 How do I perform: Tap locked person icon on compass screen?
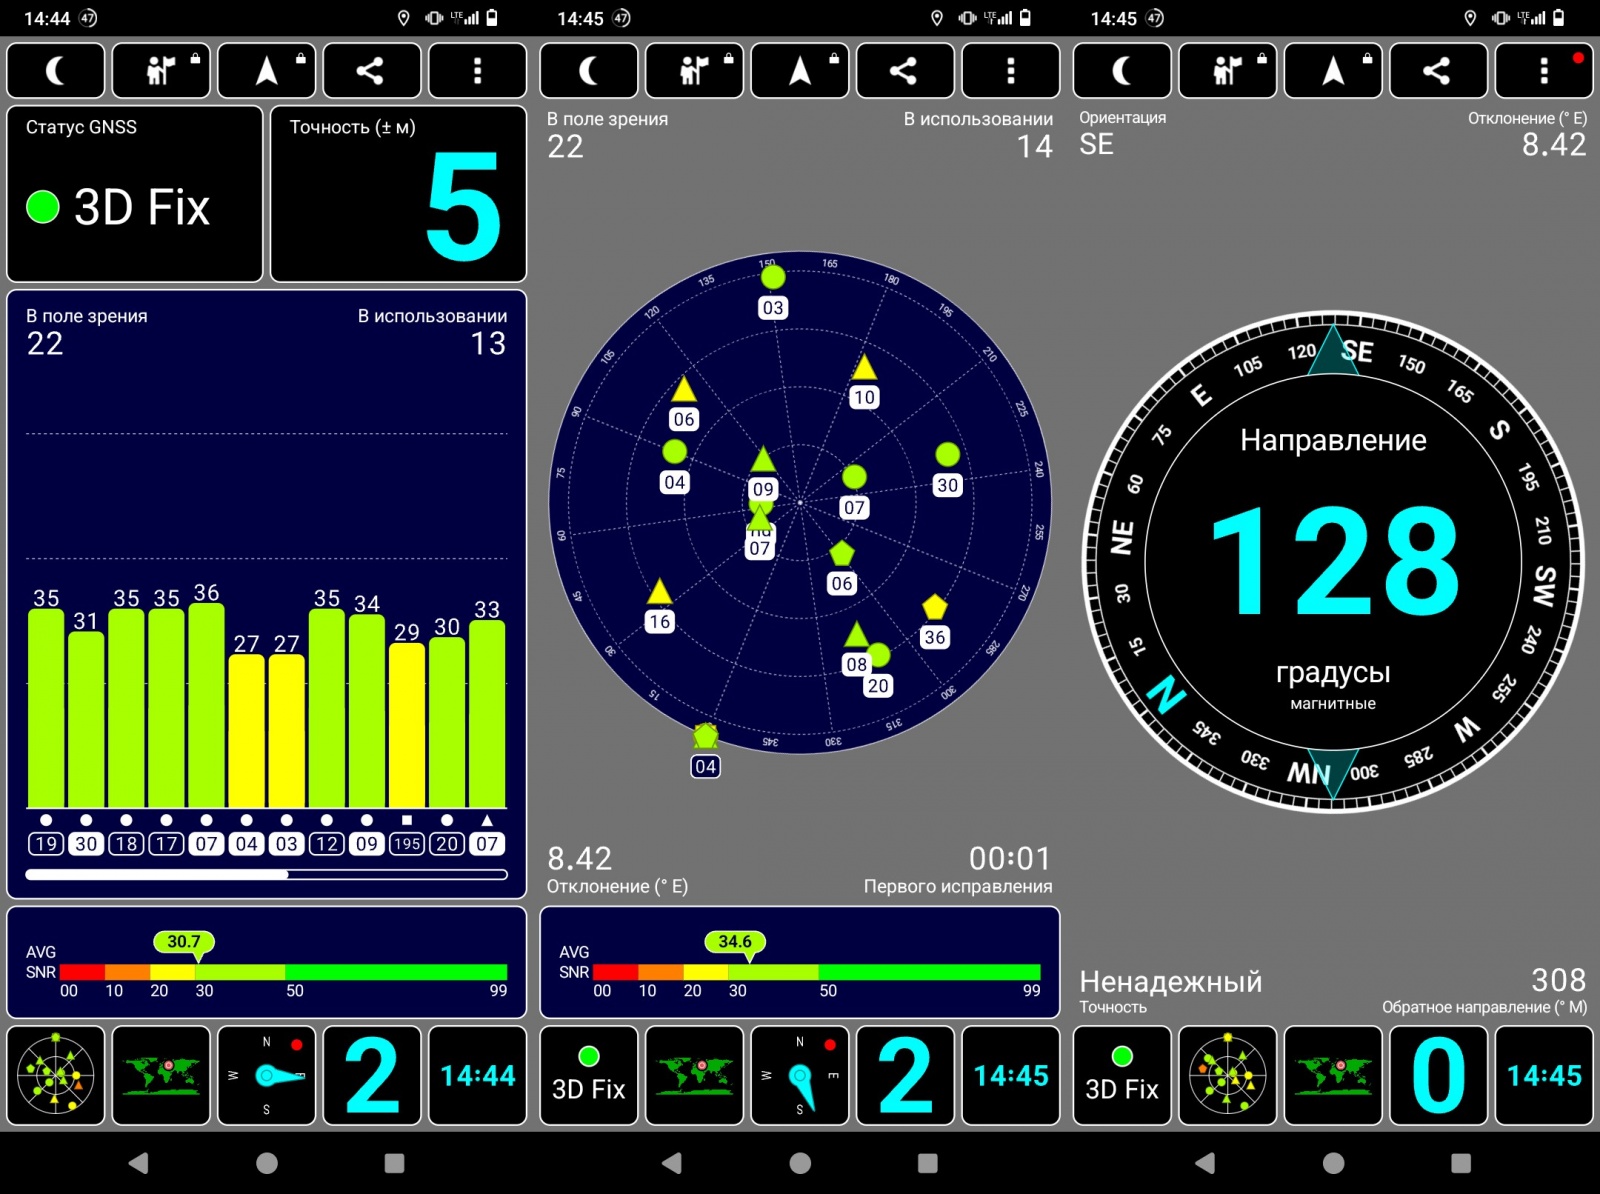(x=1227, y=70)
